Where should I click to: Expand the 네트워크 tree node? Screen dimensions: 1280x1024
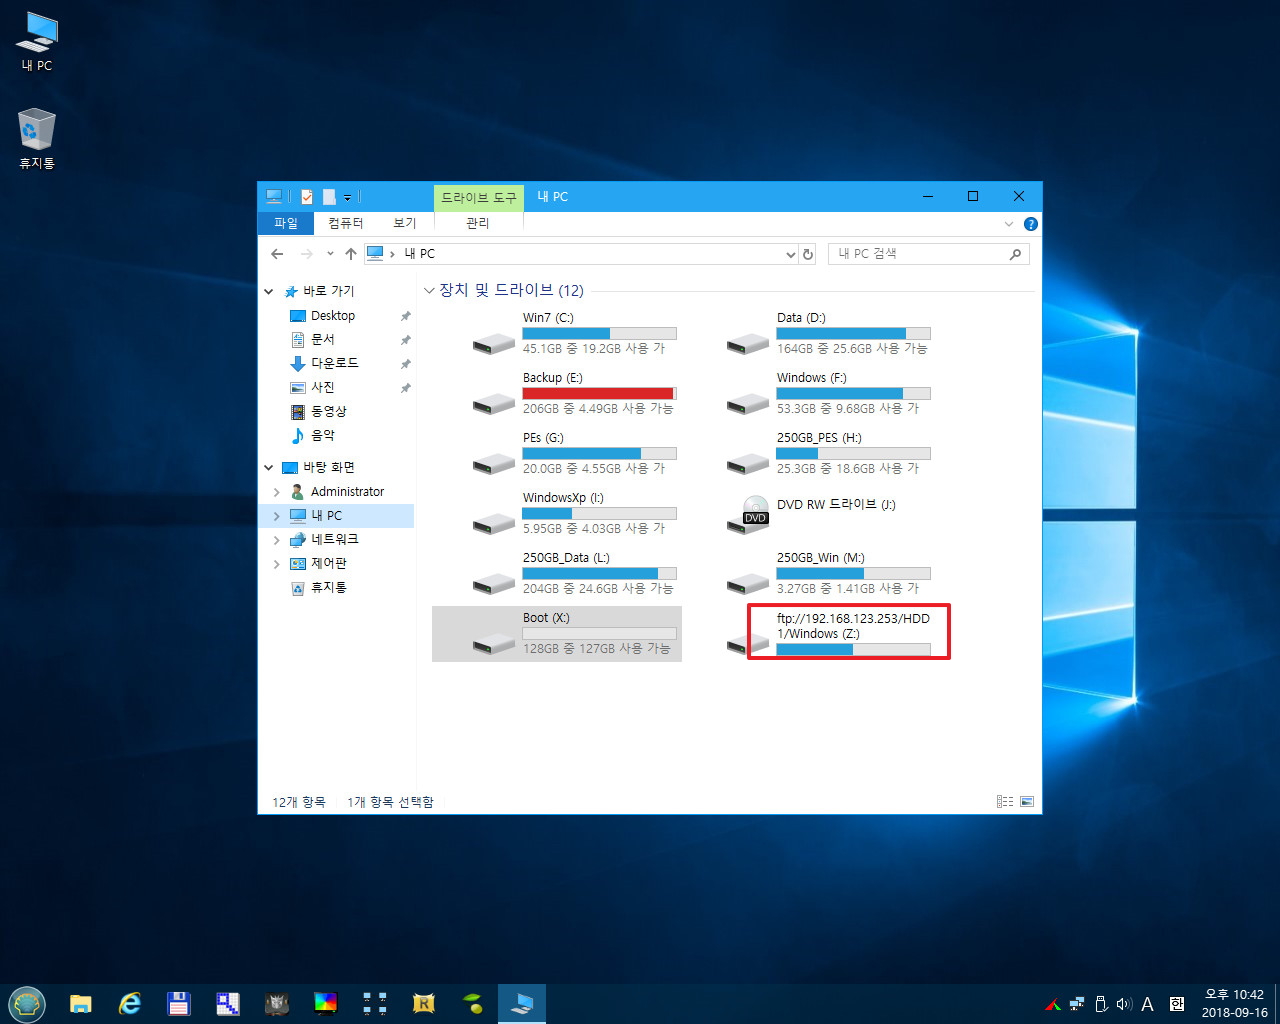tap(277, 540)
